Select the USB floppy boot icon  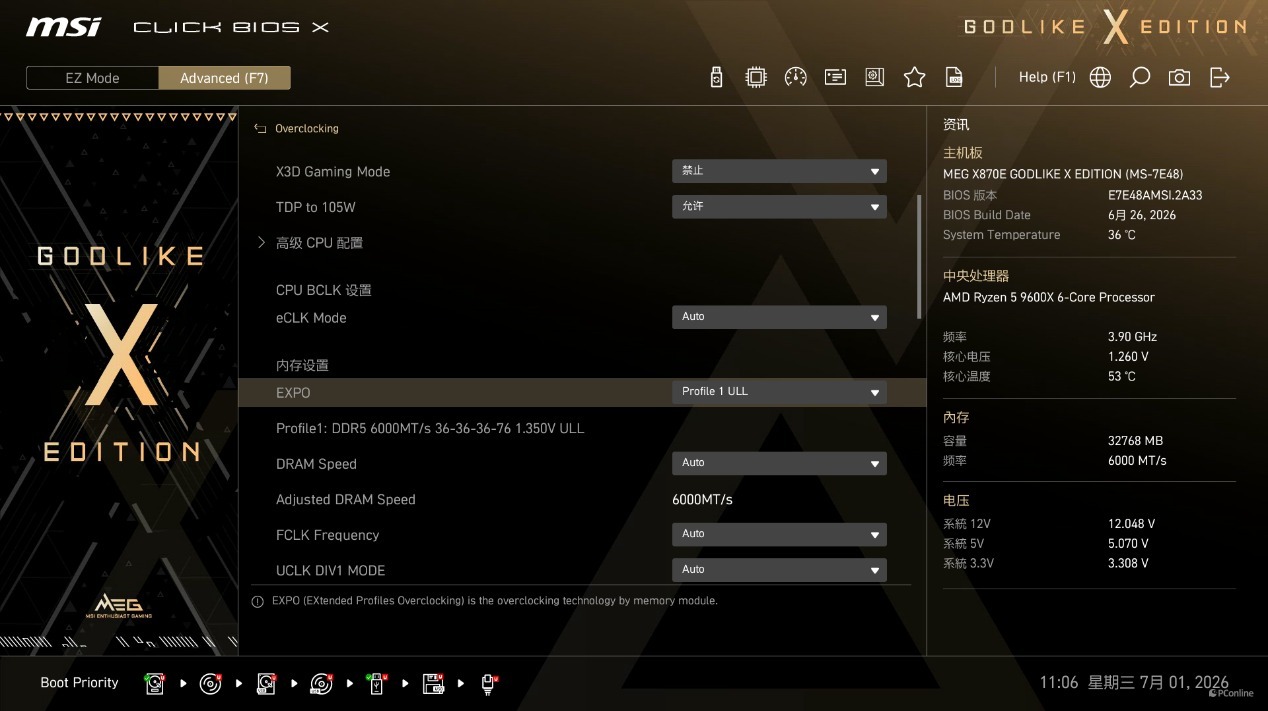click(433, 683)
